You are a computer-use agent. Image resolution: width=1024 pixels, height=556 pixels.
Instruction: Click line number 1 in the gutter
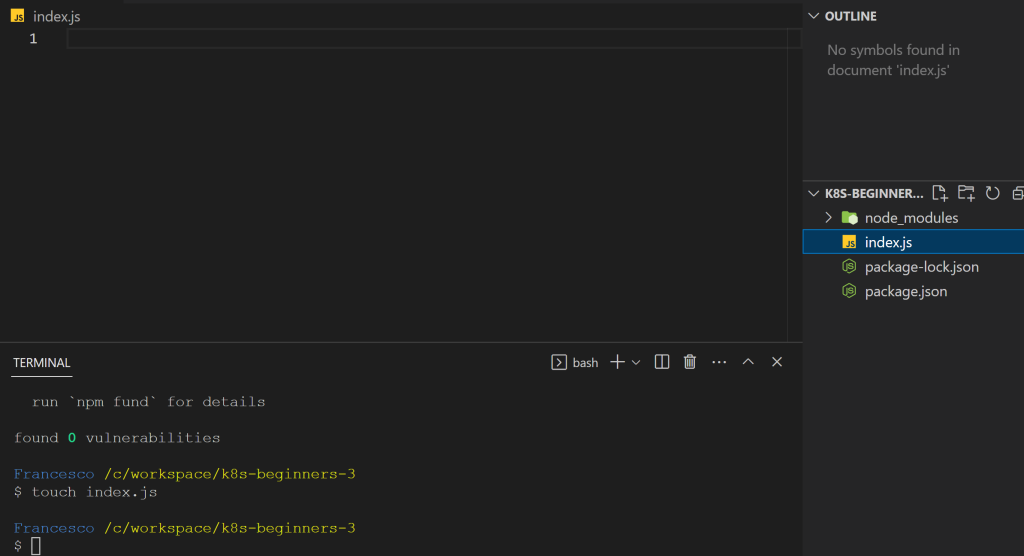click(33, 39)
